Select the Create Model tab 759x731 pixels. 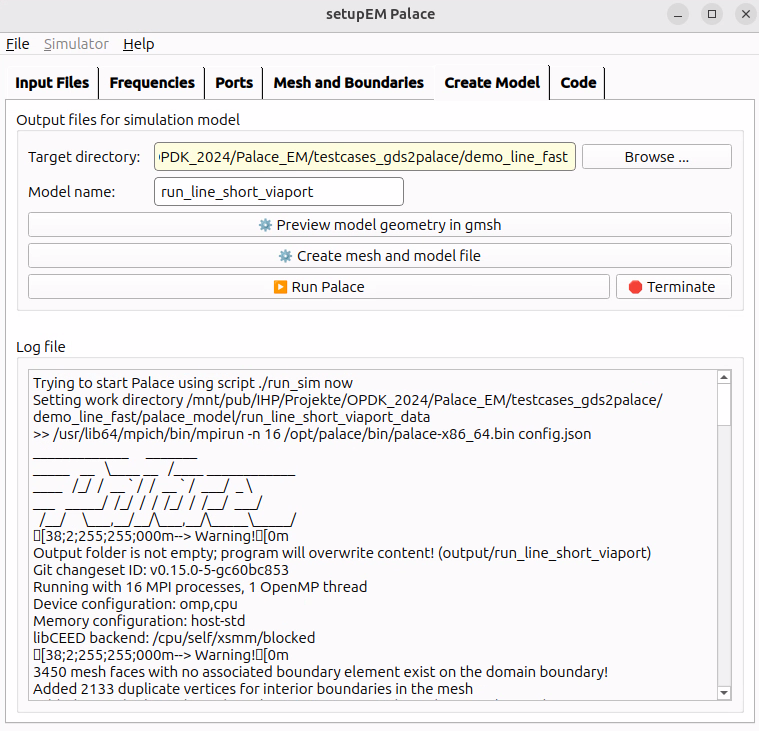click(492, 83)
